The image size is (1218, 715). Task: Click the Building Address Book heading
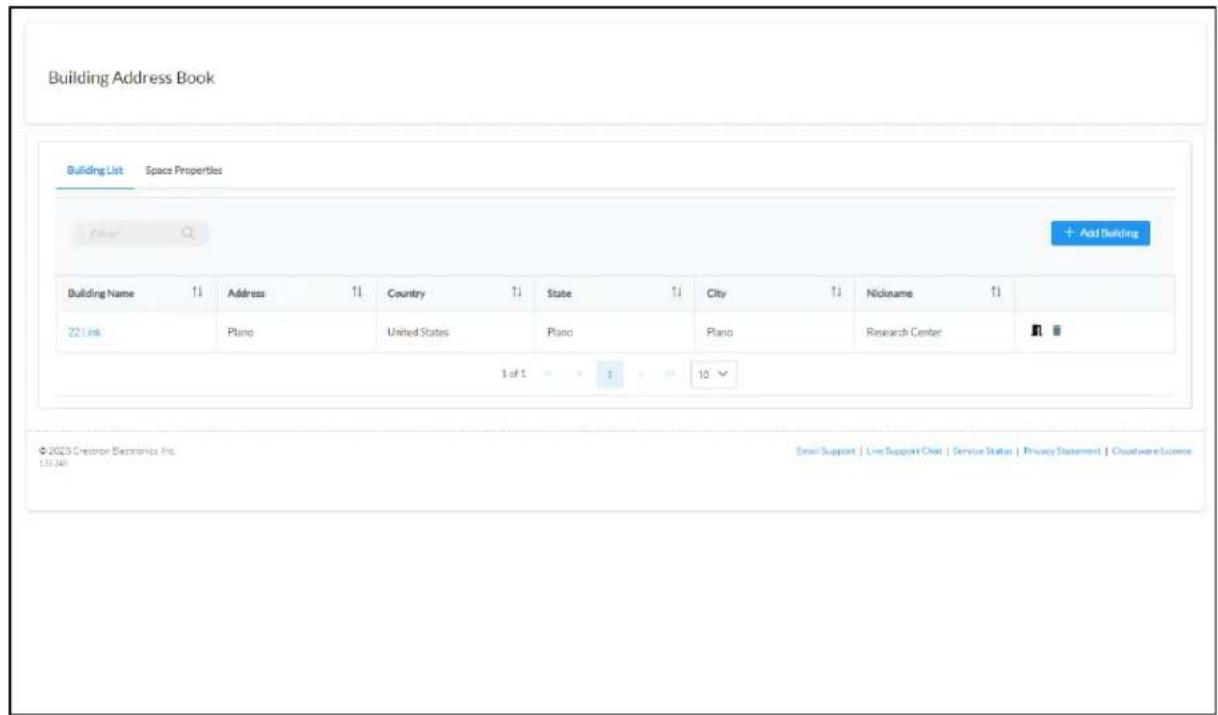click(131, 78)
